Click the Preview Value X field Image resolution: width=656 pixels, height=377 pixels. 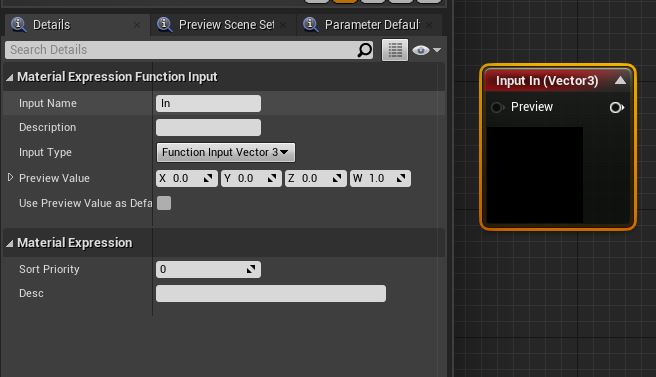point(187,179)
